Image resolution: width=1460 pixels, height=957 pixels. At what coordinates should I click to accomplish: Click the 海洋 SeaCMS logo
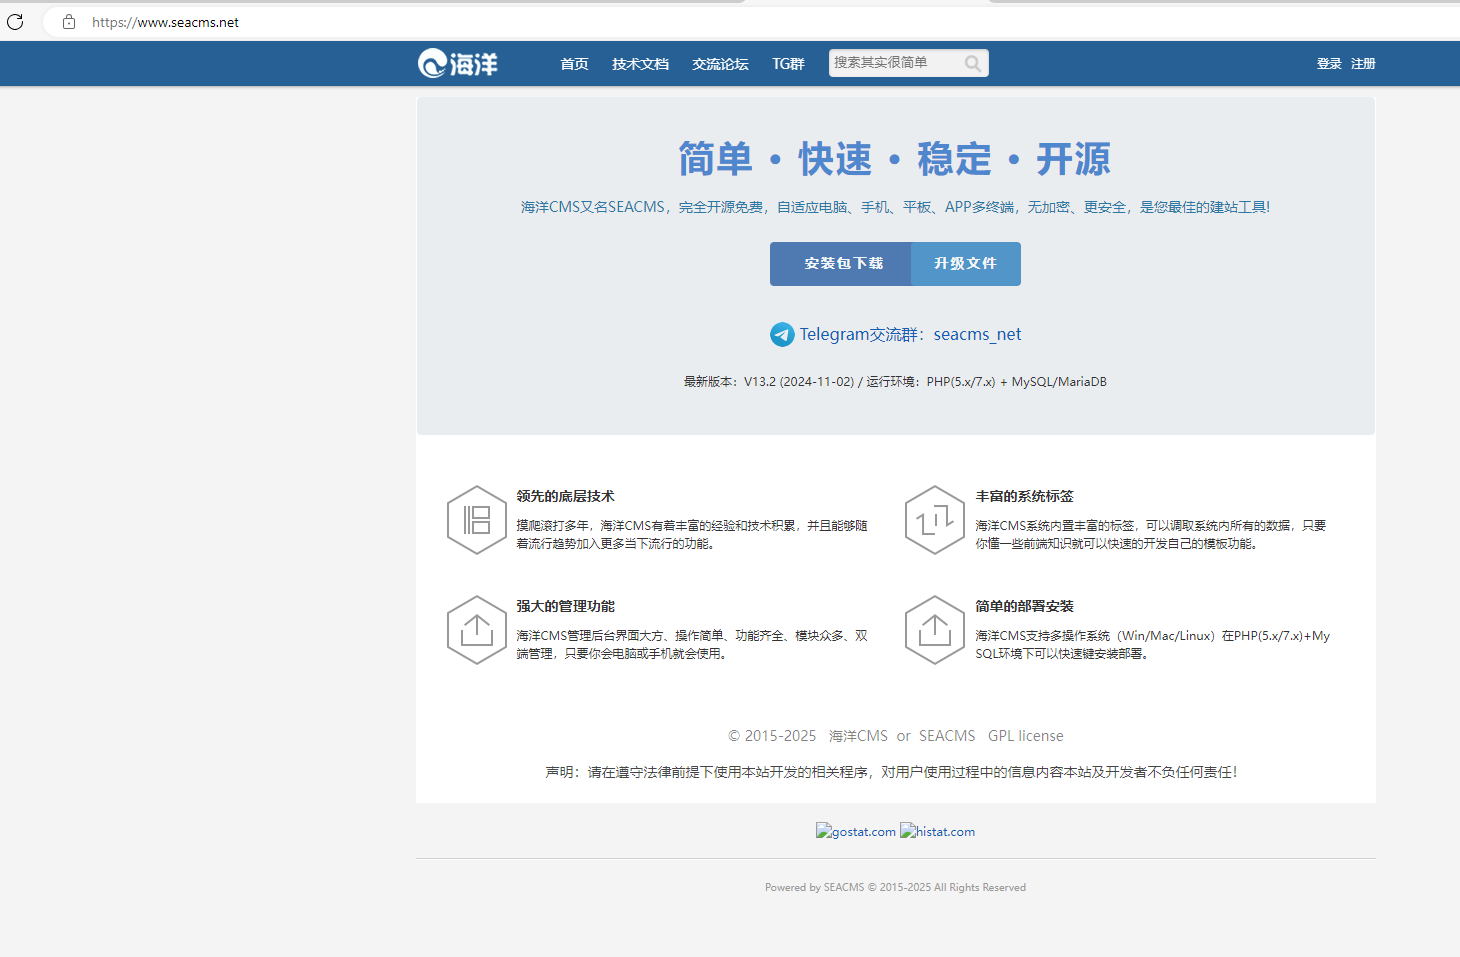click(457, 64)
